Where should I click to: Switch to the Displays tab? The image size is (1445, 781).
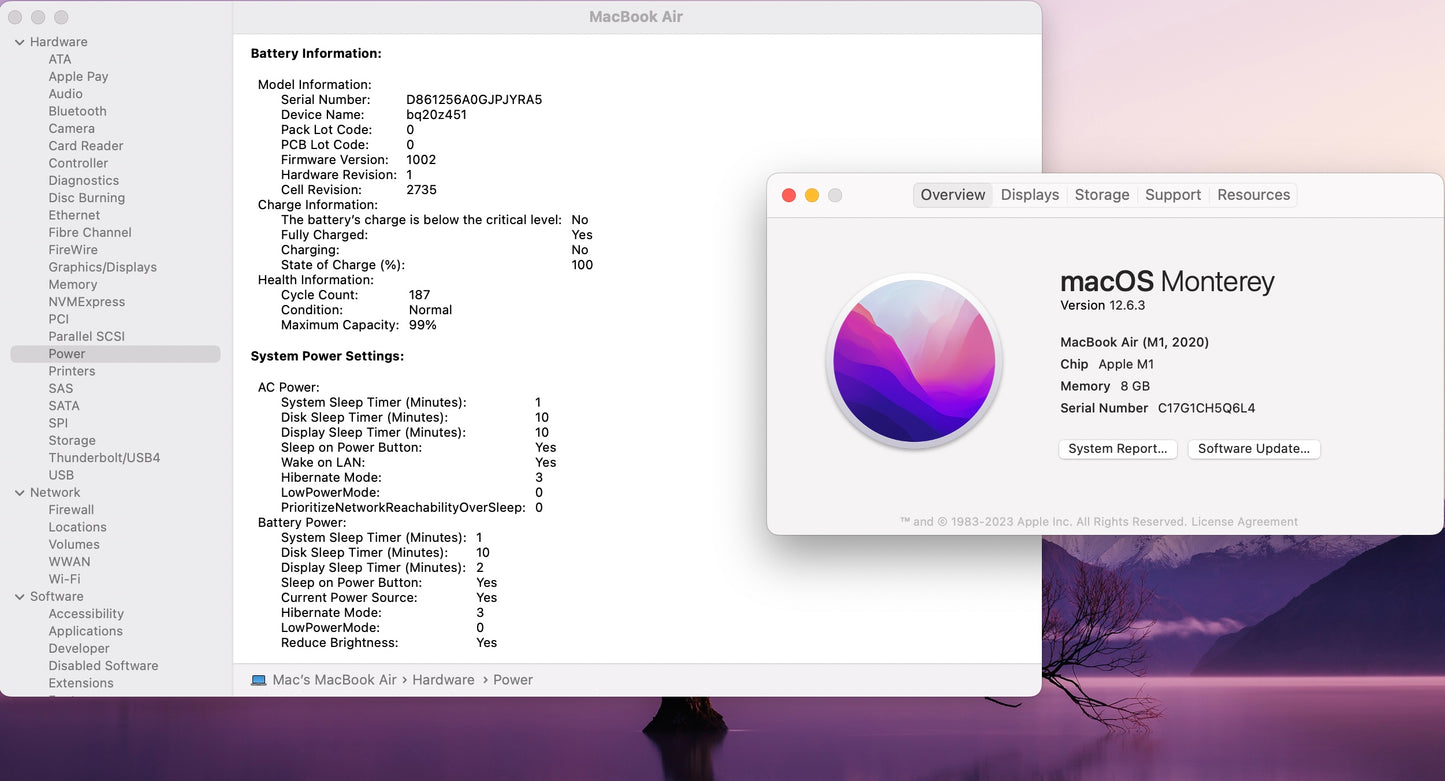coord(1030,195)
